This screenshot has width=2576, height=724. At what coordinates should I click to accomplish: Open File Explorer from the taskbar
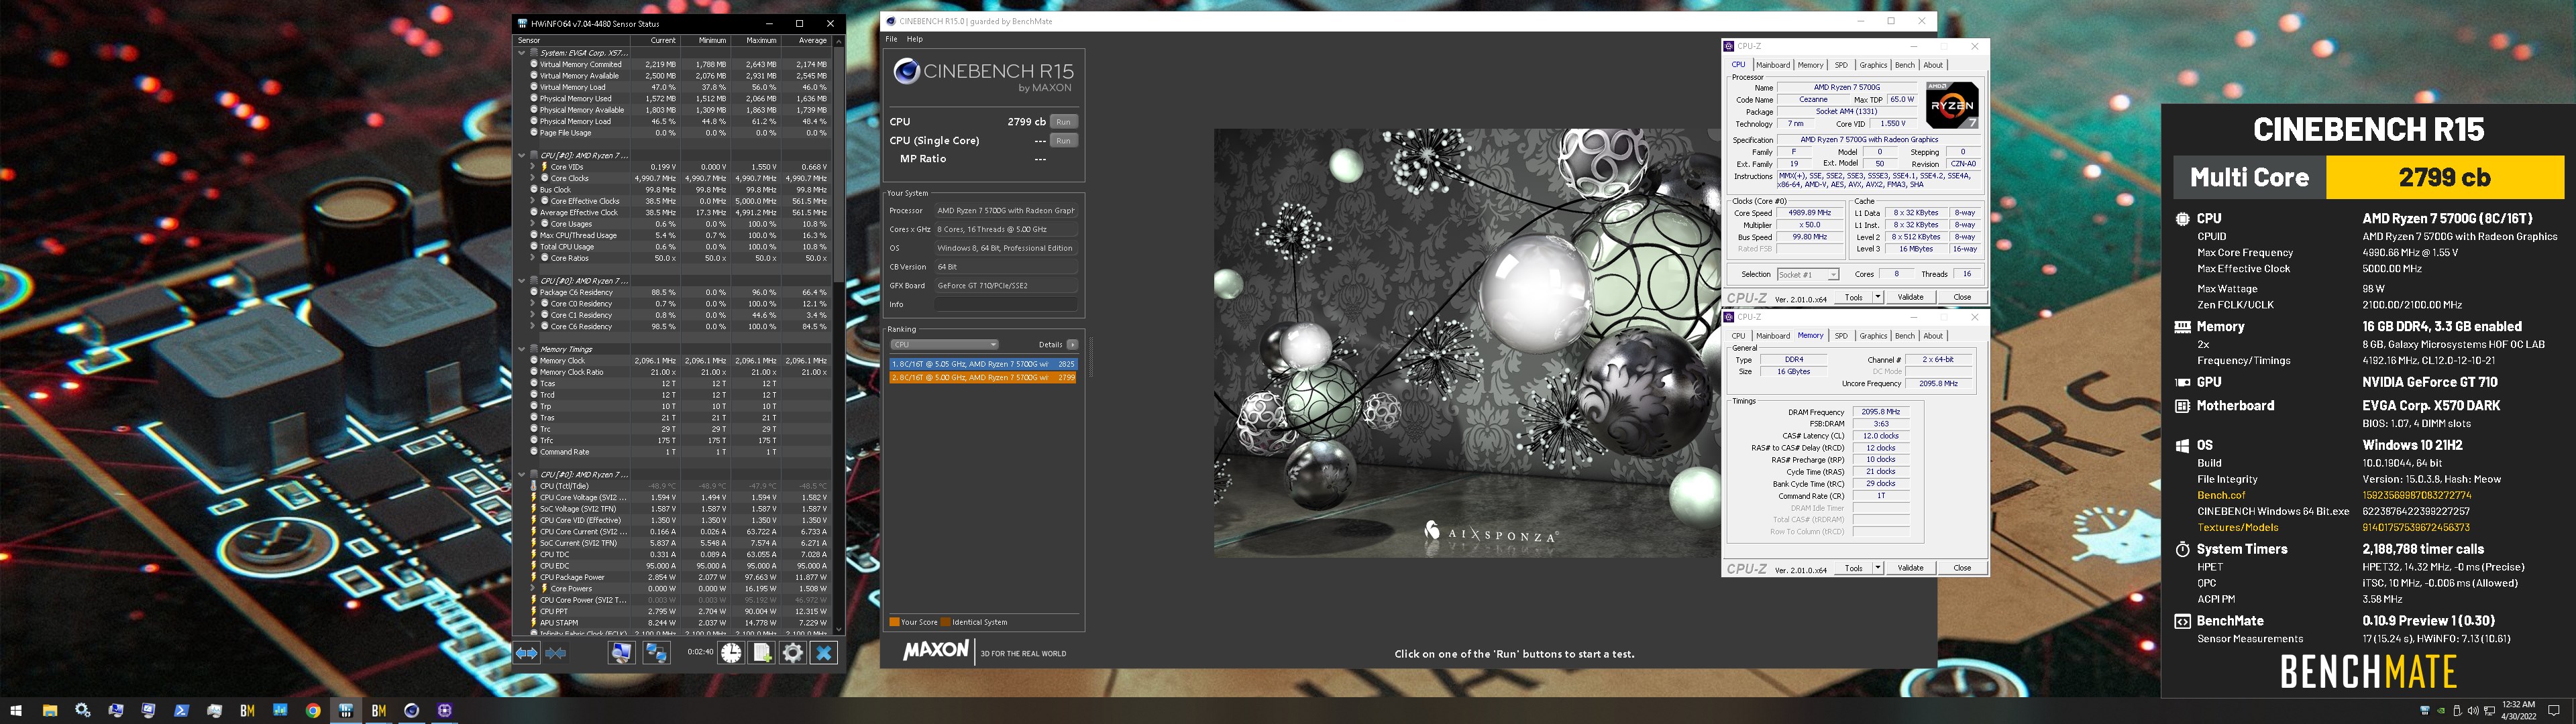pyautogui.click(x=50, y=711)
